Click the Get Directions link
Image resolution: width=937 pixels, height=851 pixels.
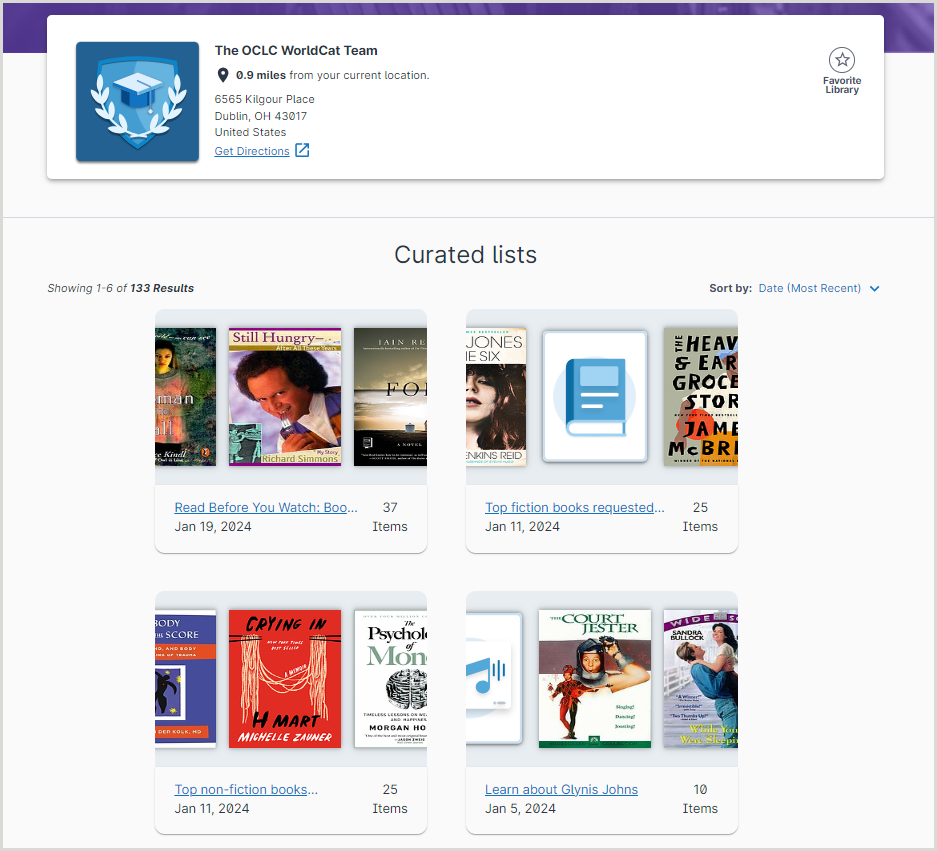(x=251, y=150)
